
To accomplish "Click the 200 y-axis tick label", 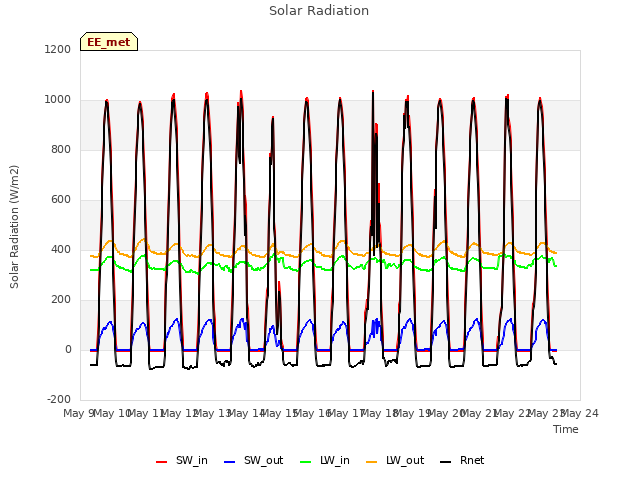I will [61, 300].
